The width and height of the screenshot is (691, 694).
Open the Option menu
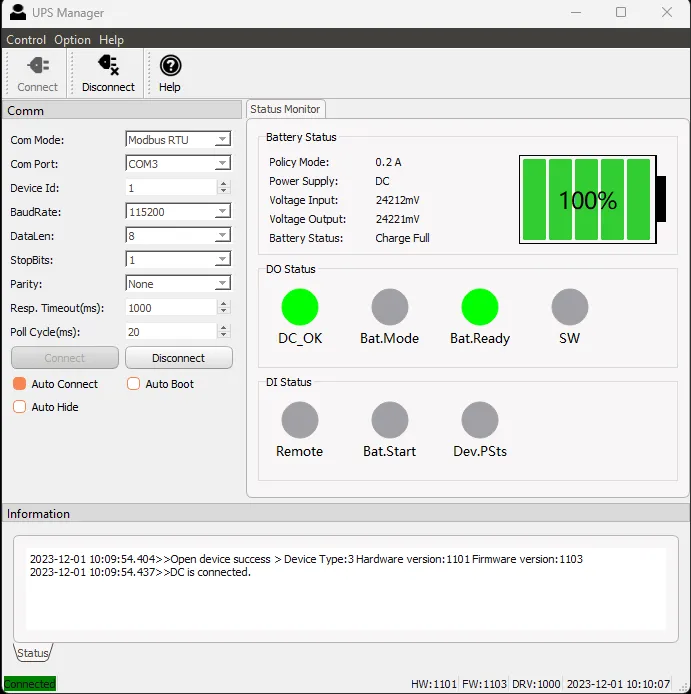pyautogui.click(x=73, y=40)
